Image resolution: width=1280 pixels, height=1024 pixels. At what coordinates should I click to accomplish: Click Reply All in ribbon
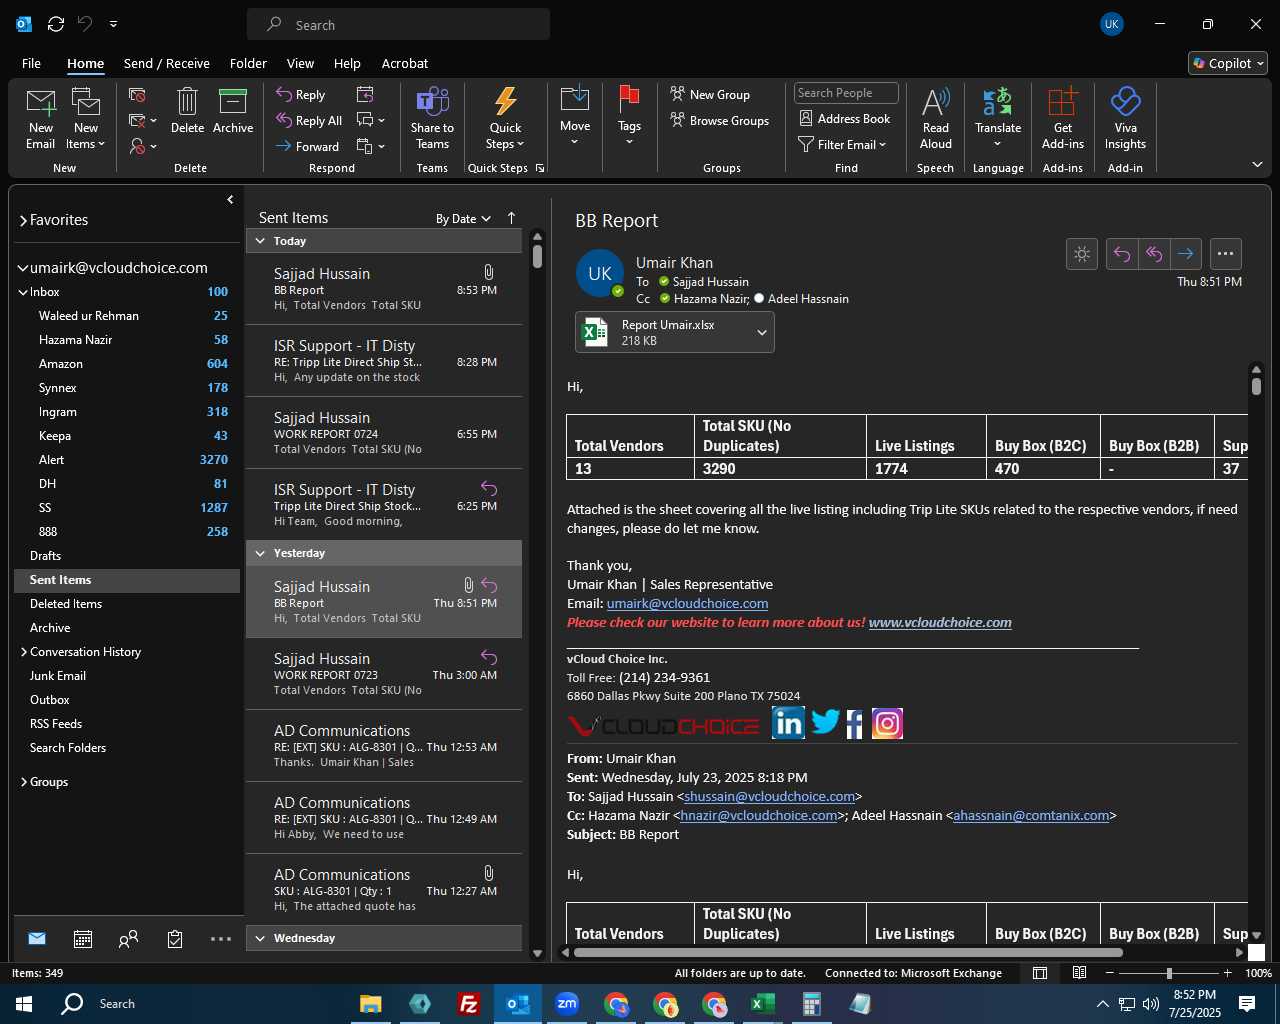[310, 121]
